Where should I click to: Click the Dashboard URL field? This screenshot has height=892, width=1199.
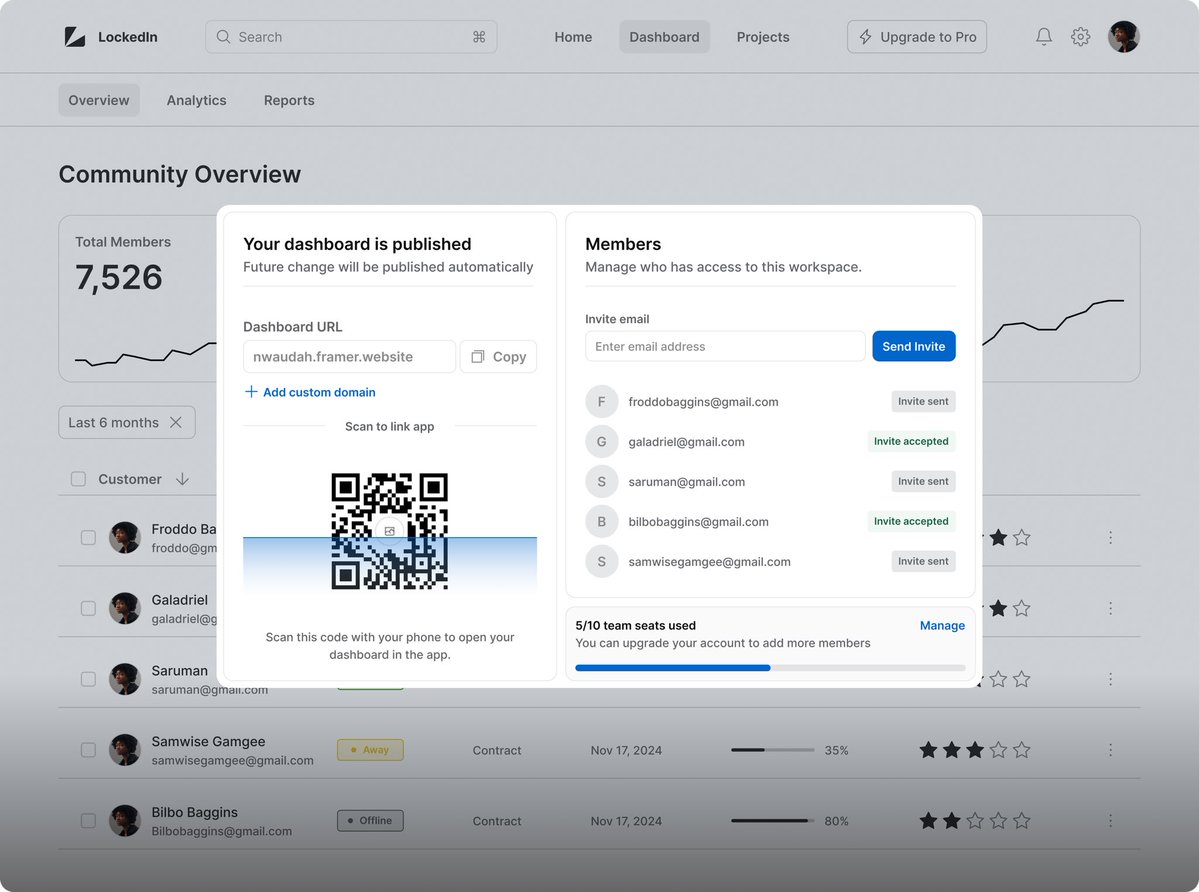[349, 356]
